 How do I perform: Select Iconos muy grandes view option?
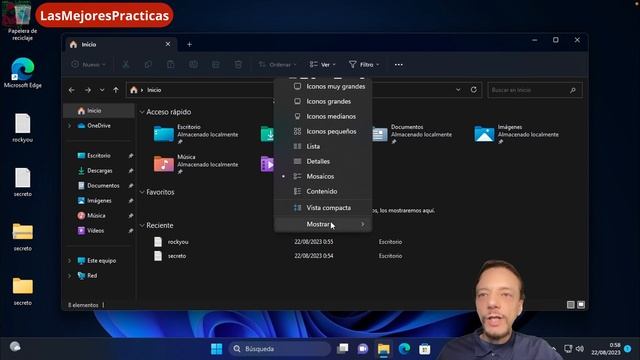pyautogui.click(x=323, y=87)
